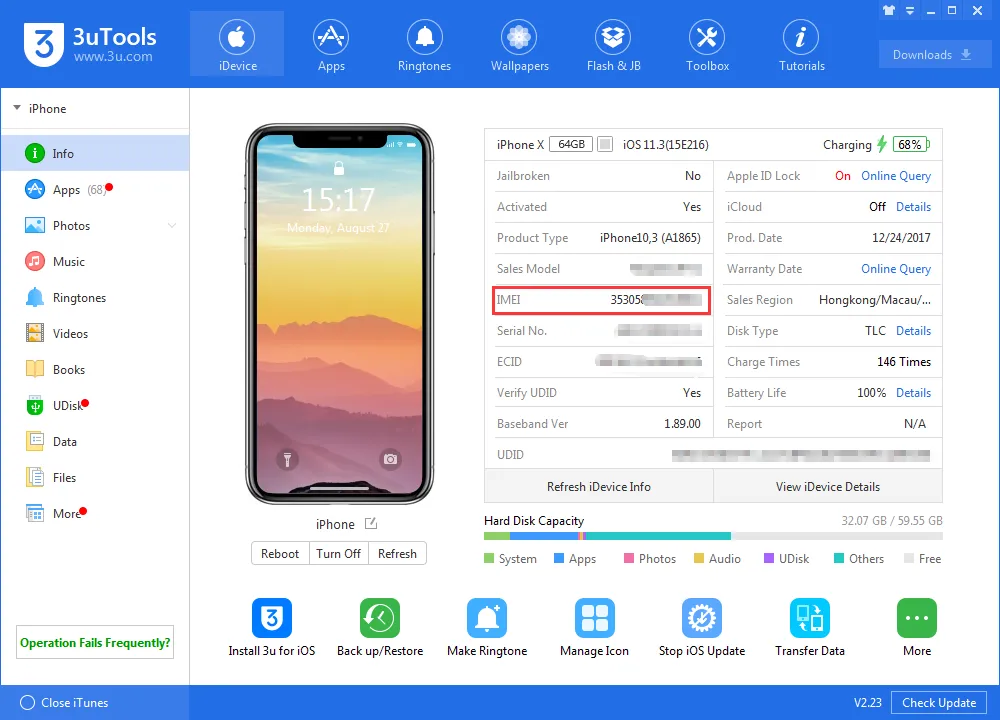Open the title bar dropdown menu arrow
Screen dimensions: 1000x720
pyautogui.click(x=910, y=11)
